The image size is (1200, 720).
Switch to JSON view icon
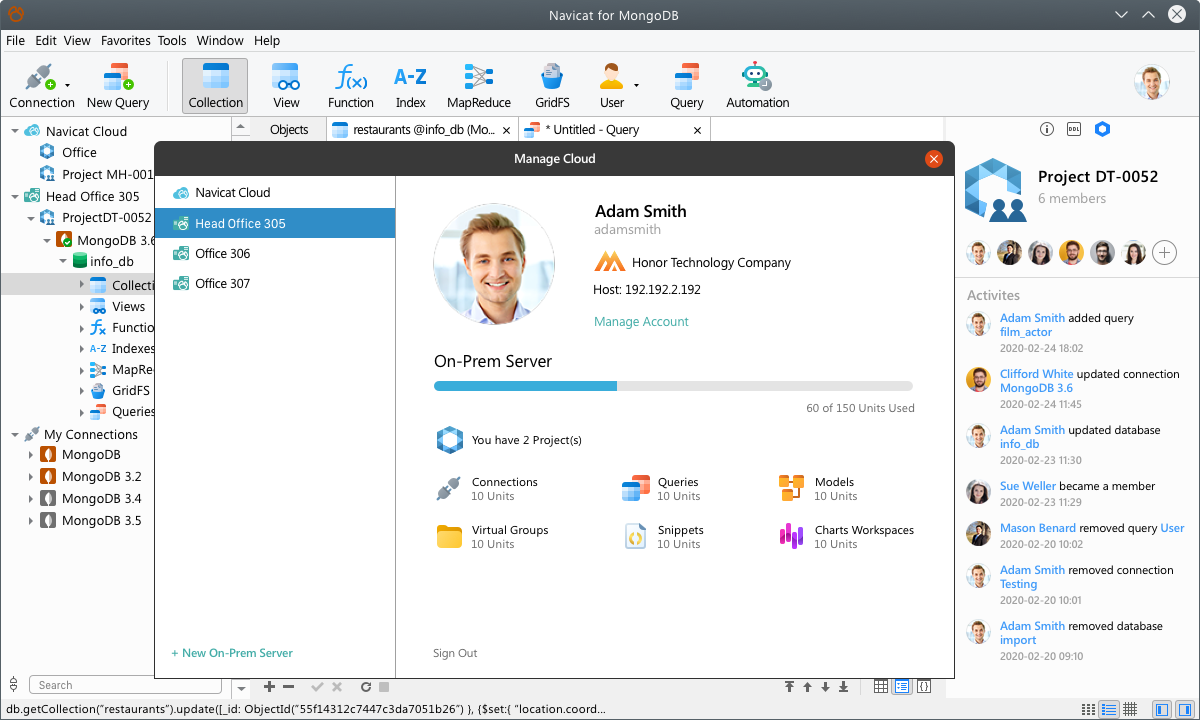924,687
